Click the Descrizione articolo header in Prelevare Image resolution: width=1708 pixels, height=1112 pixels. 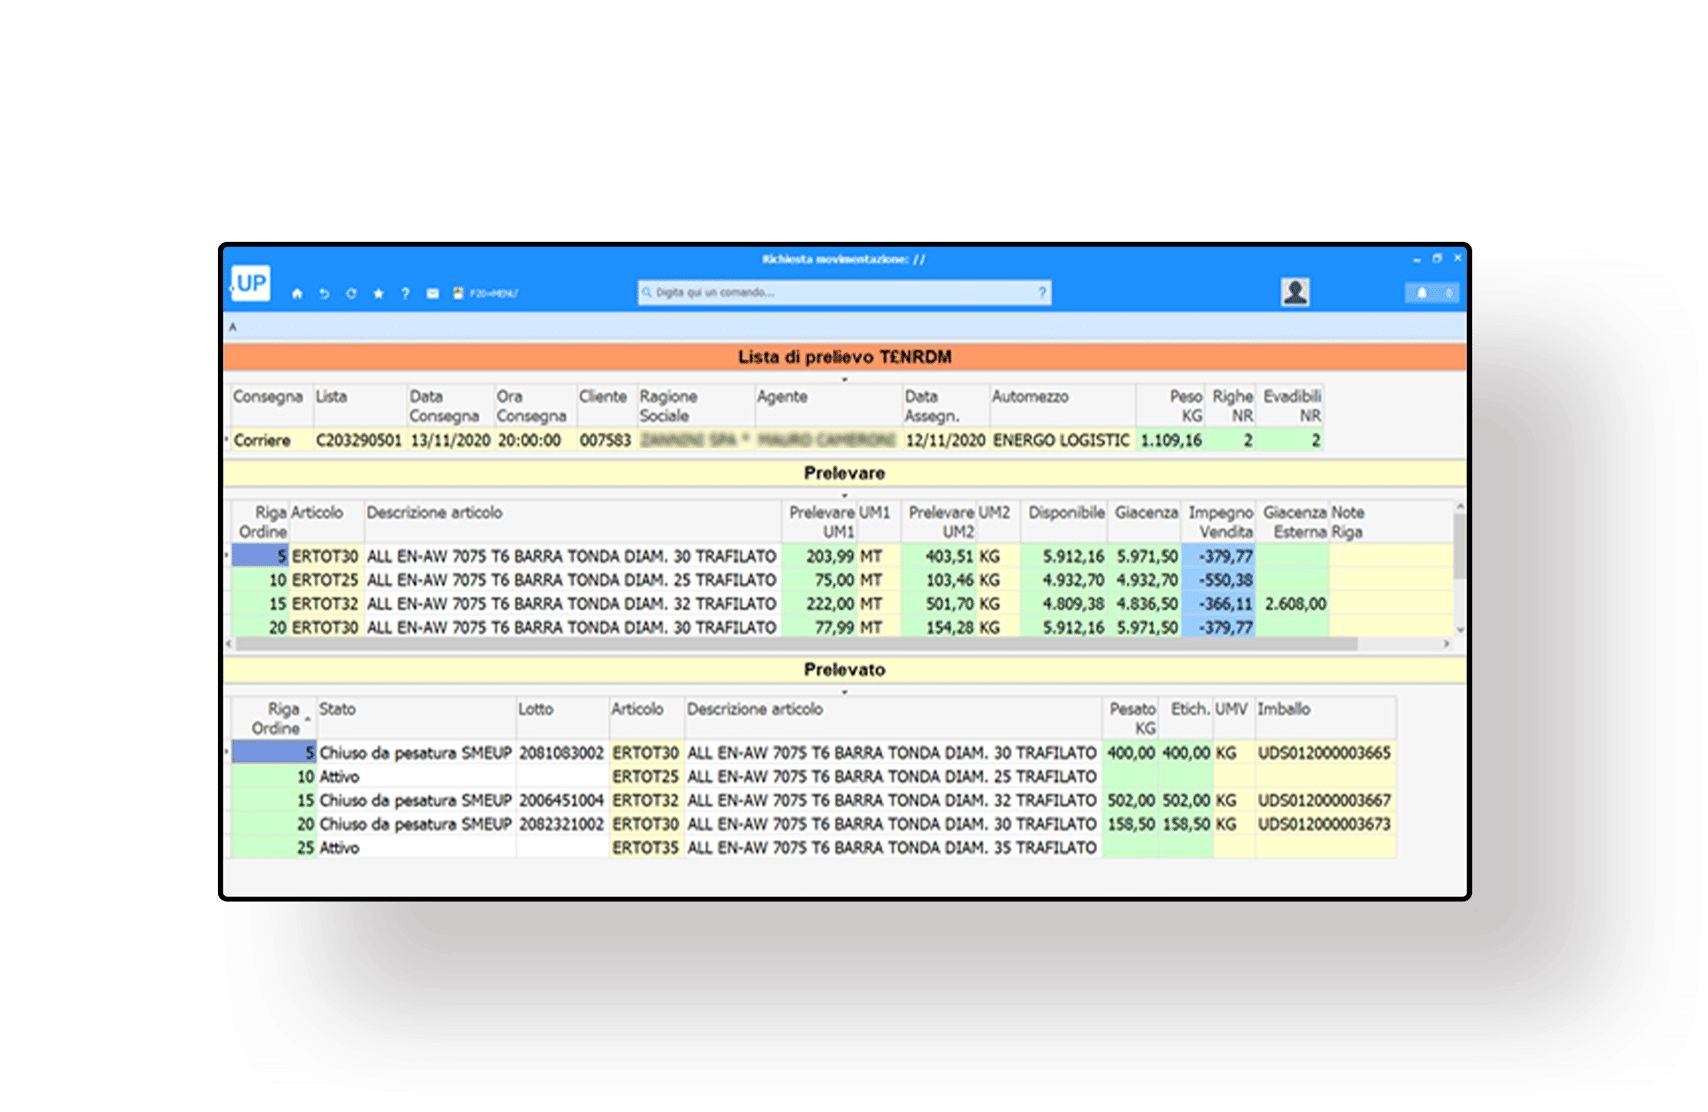[435, 513]
